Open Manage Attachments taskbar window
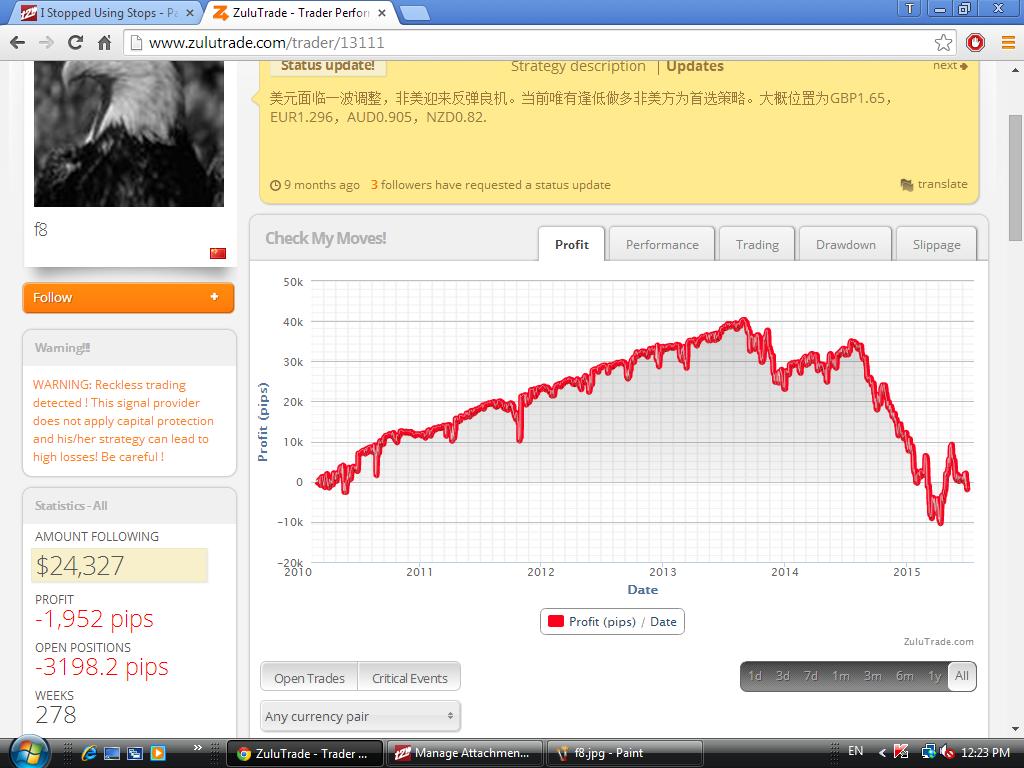1024x768 pixels. (x=465, y=753)
